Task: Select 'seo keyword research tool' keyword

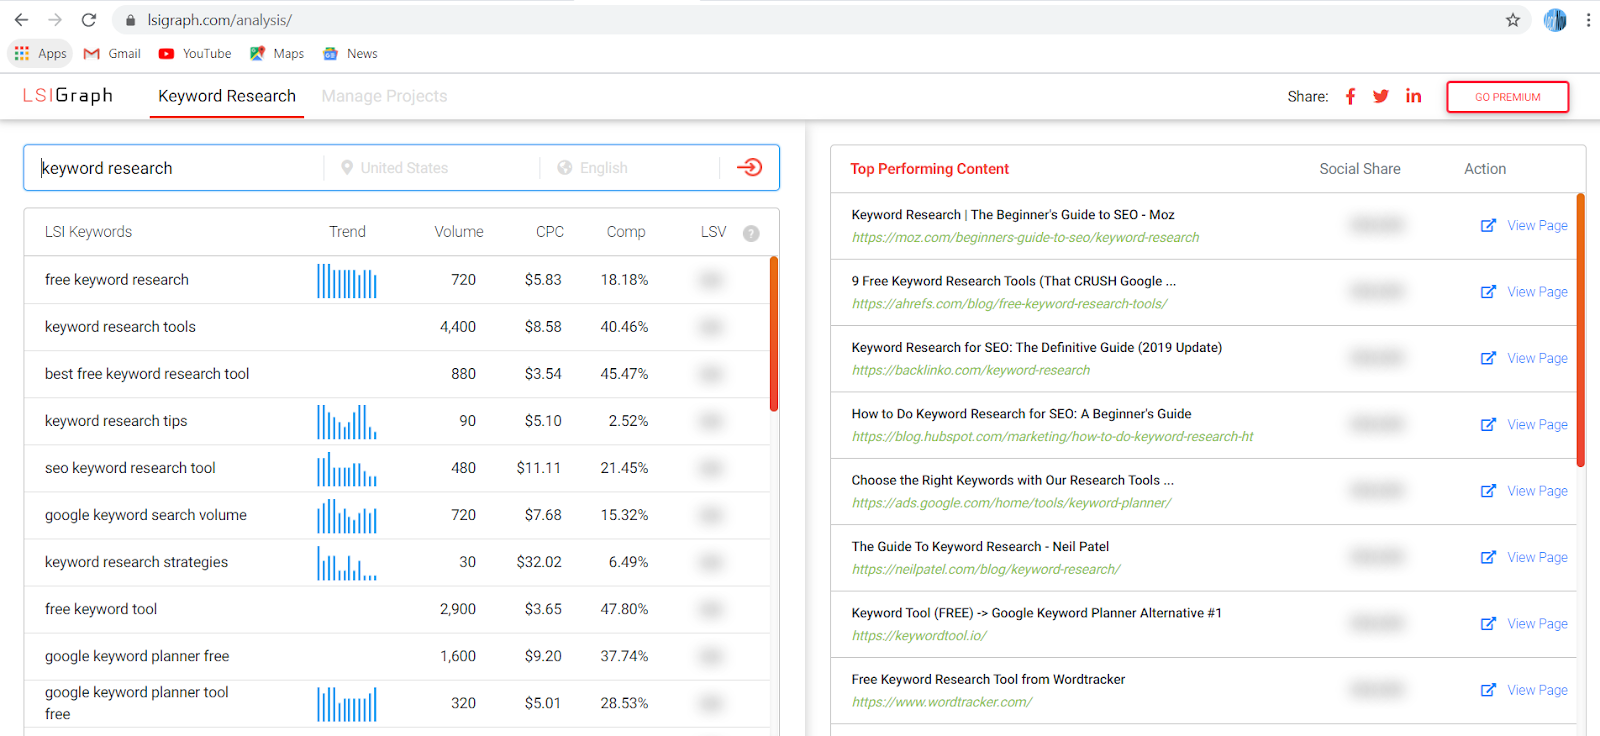Action: click(130, 468)
